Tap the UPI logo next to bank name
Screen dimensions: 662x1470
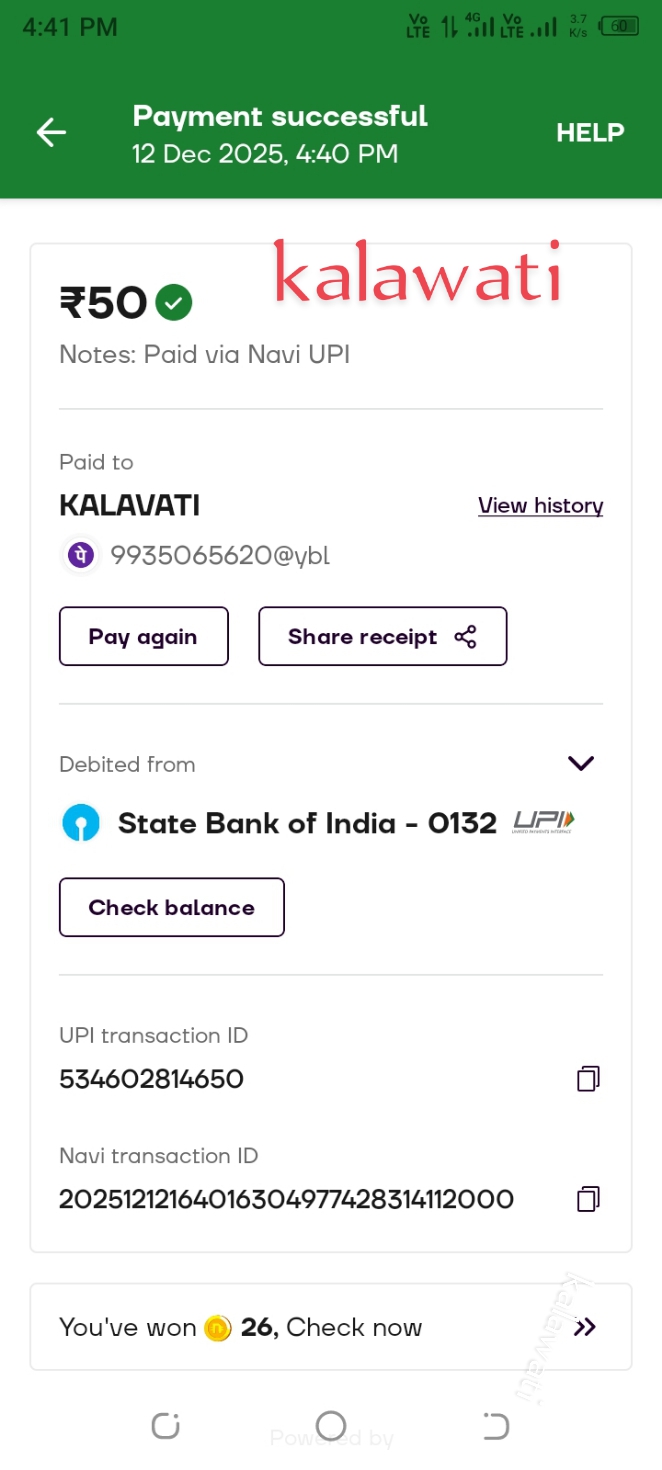(543, 822)
